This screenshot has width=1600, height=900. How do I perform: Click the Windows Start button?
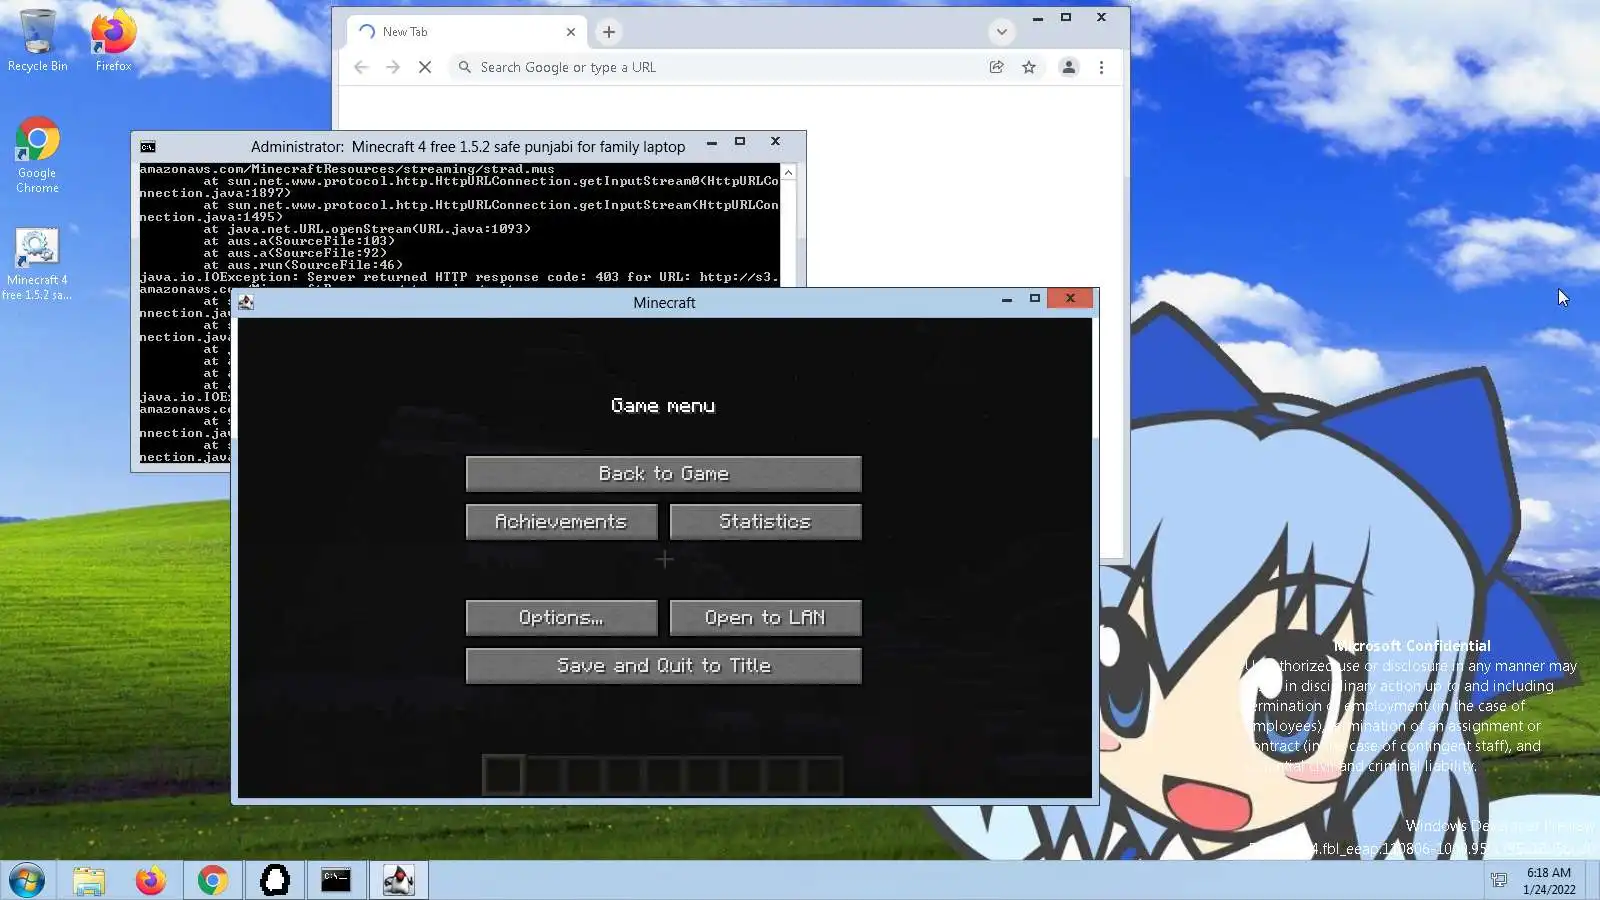[27, 881]
